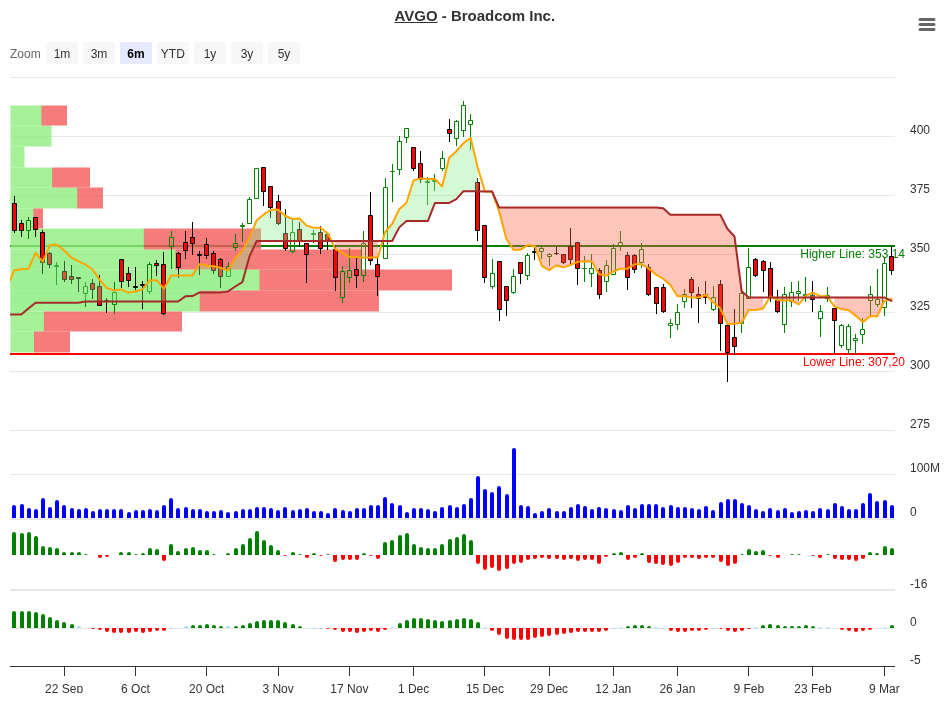
Task: Click the 100M volume axis label
Action: click(x=925, y=468)
